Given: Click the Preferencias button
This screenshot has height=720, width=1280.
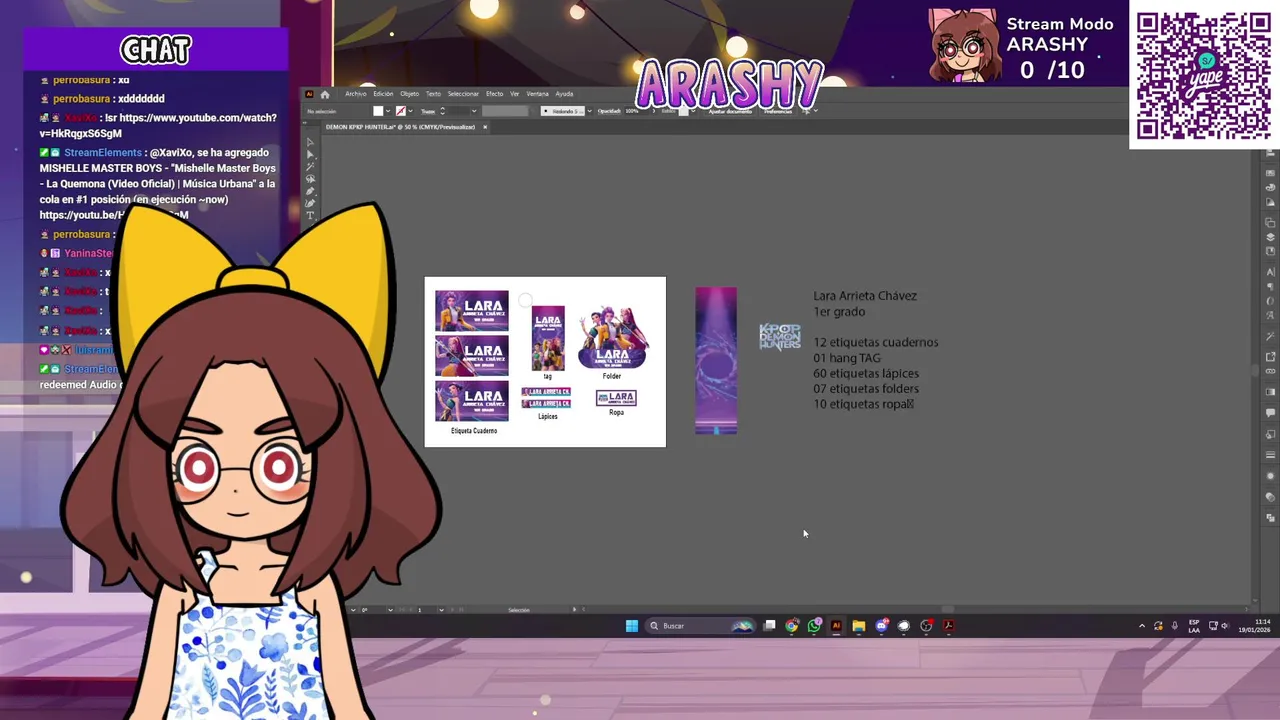Looking at the screenshot, I should pos(778,111).
